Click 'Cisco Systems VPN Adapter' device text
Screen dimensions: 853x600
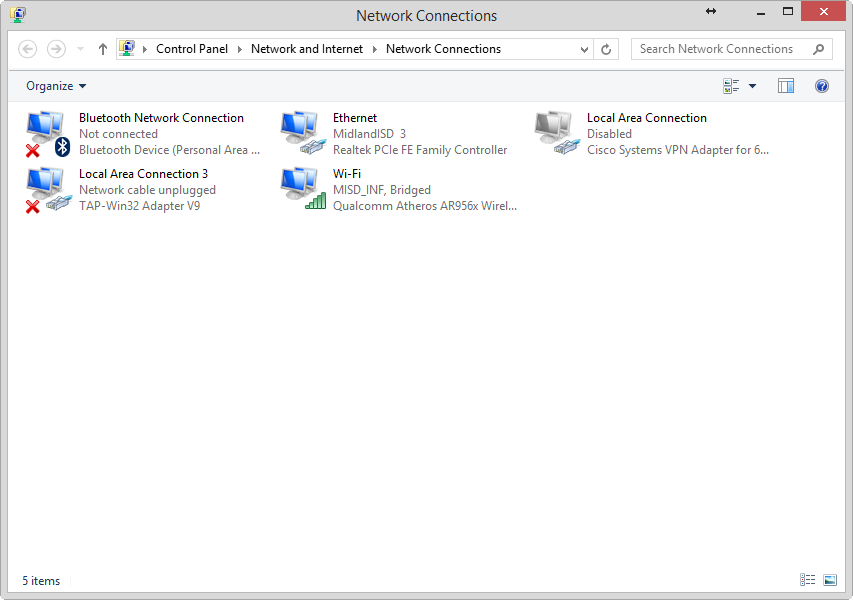[x=678, y=150]
